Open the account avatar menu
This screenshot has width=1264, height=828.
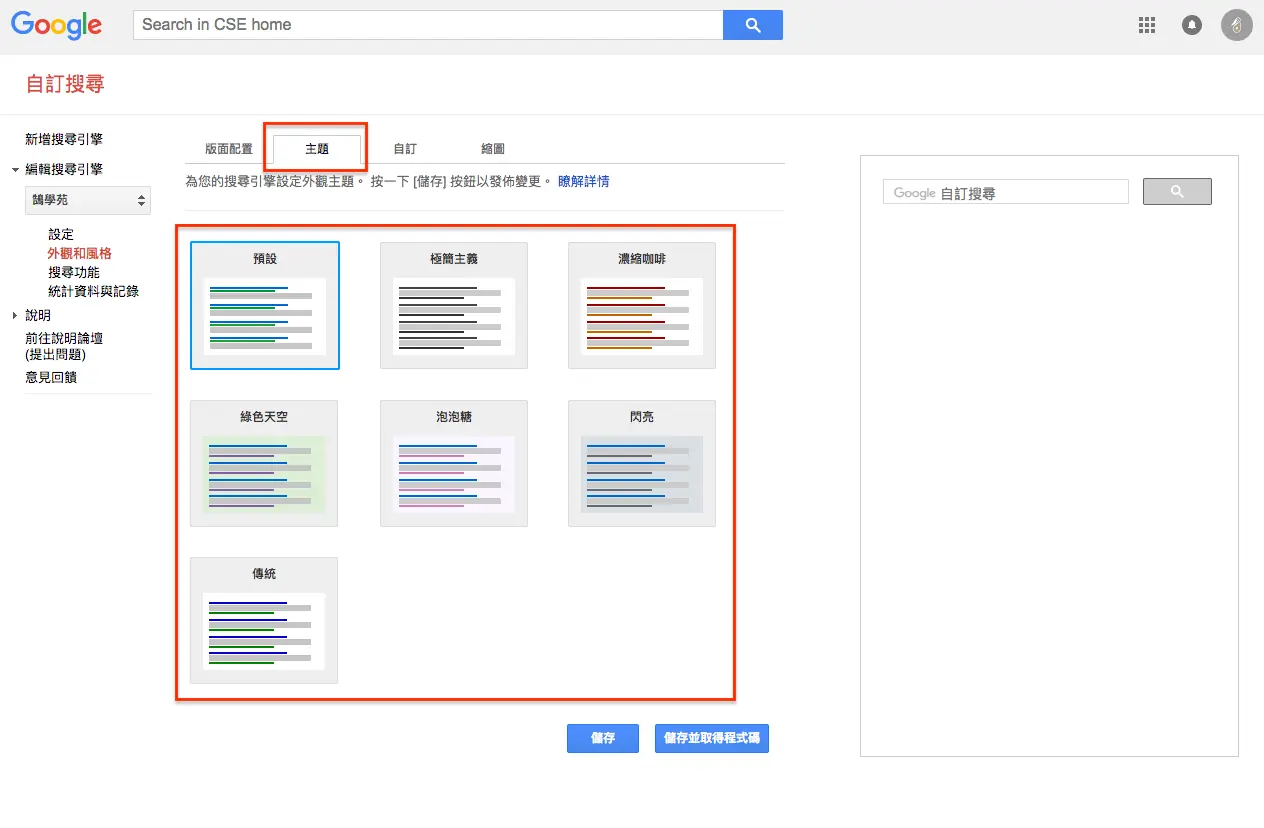(x=1237, y=25)
